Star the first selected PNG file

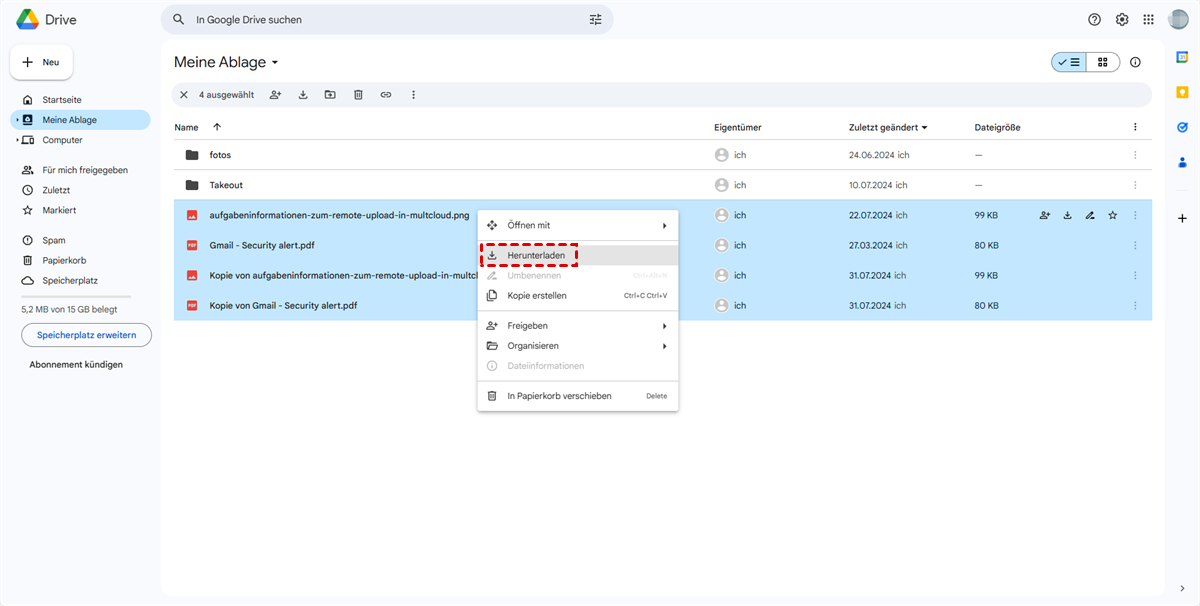[1112, 215]
